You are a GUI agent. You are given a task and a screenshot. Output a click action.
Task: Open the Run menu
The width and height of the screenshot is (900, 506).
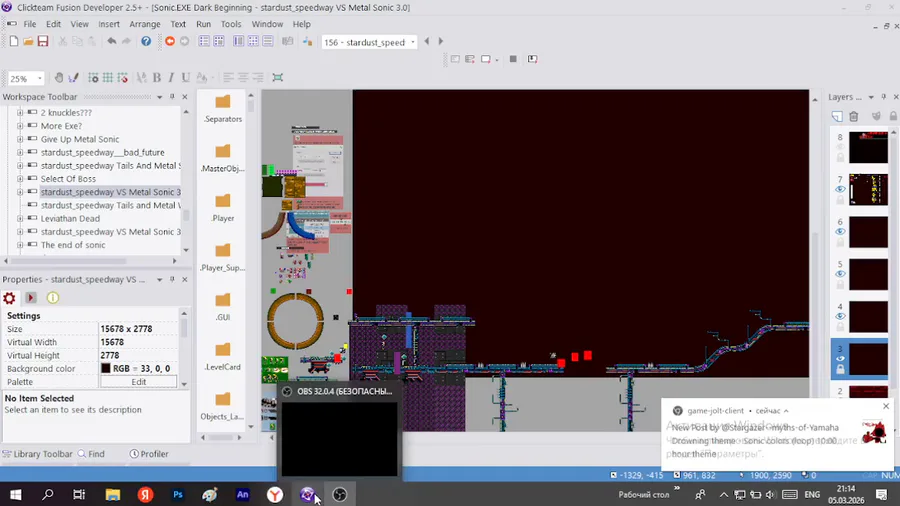(203, 24)
